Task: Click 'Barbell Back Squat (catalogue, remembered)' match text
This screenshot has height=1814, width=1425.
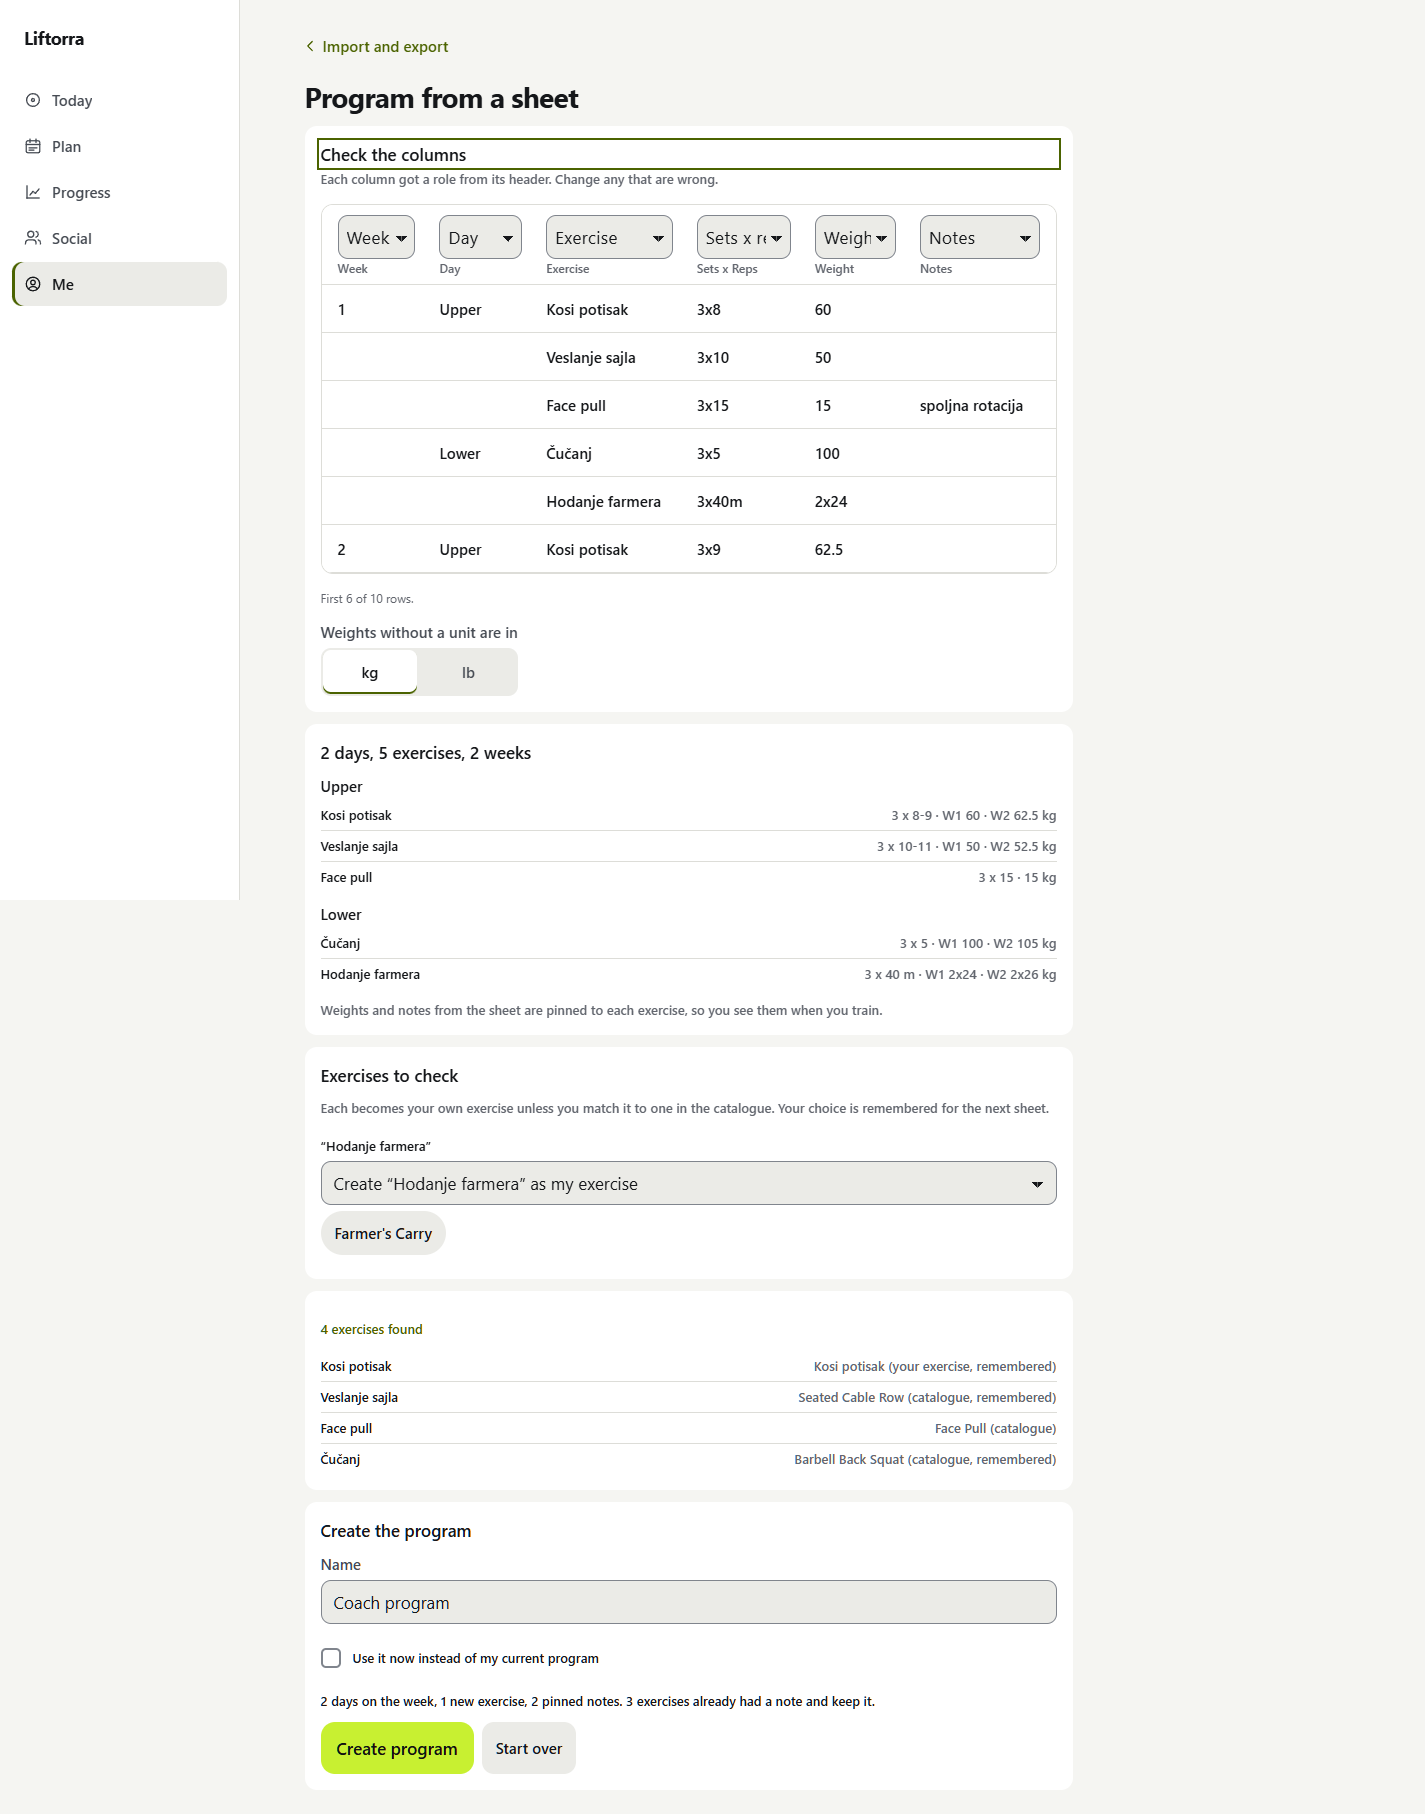Action: [x=925, y=1459]
